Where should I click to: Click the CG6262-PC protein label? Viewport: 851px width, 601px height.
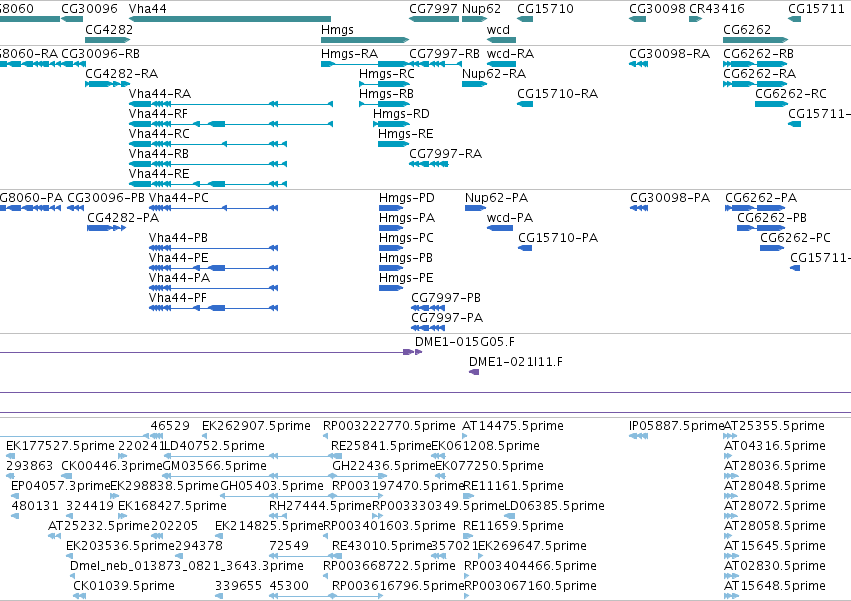[x=795, y=238]
